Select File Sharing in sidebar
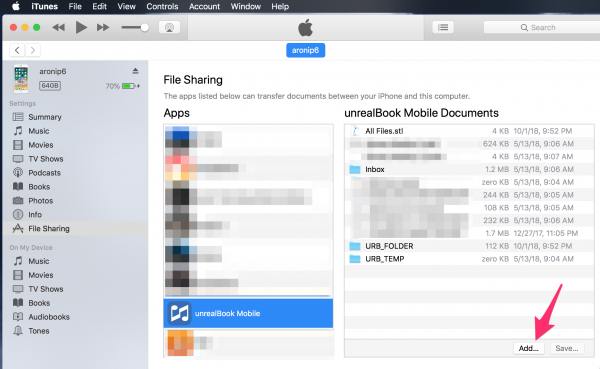The width and height of the screenshot is (600, 369). (x=75, y=229)
